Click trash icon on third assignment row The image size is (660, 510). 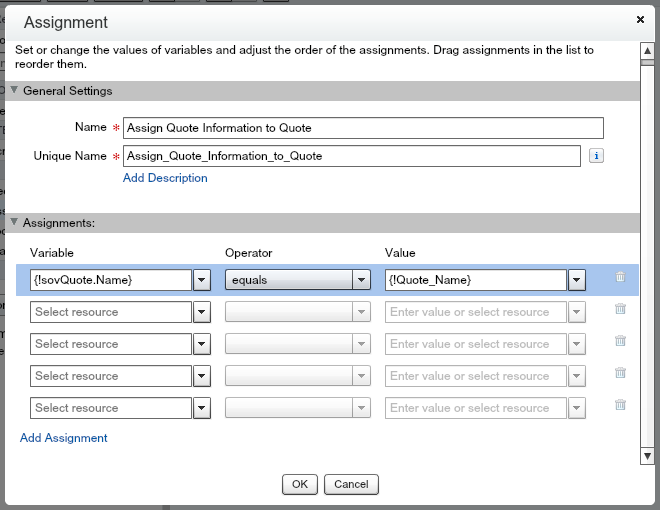tap(620, 342)
